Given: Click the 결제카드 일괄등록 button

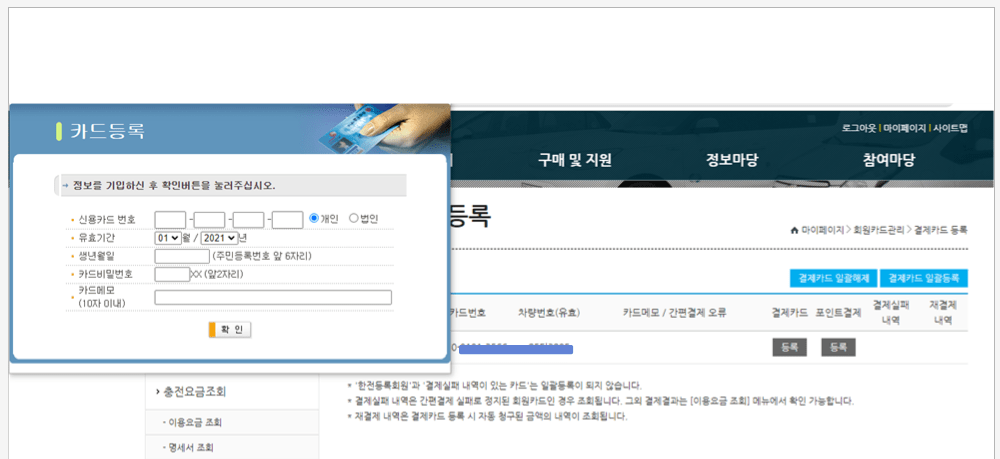Looking at the screenshot, I should 924,279.
